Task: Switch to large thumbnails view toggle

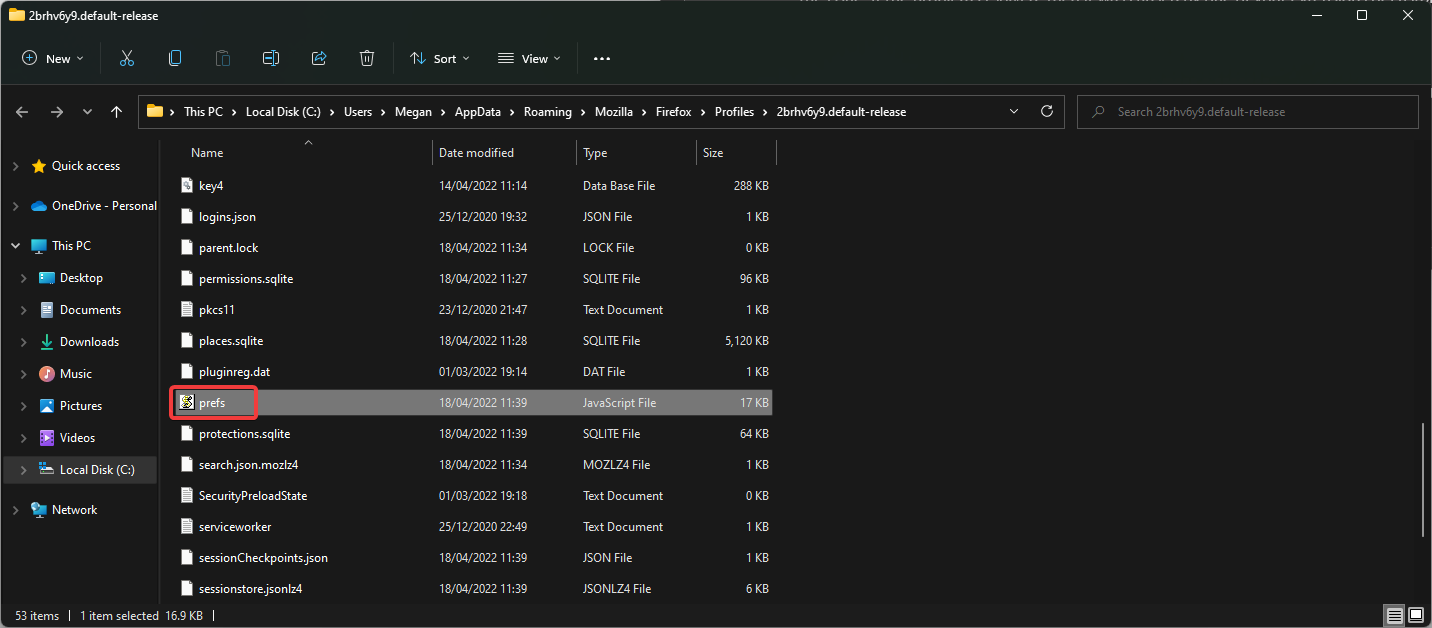Action: [x=1417, y=615]
